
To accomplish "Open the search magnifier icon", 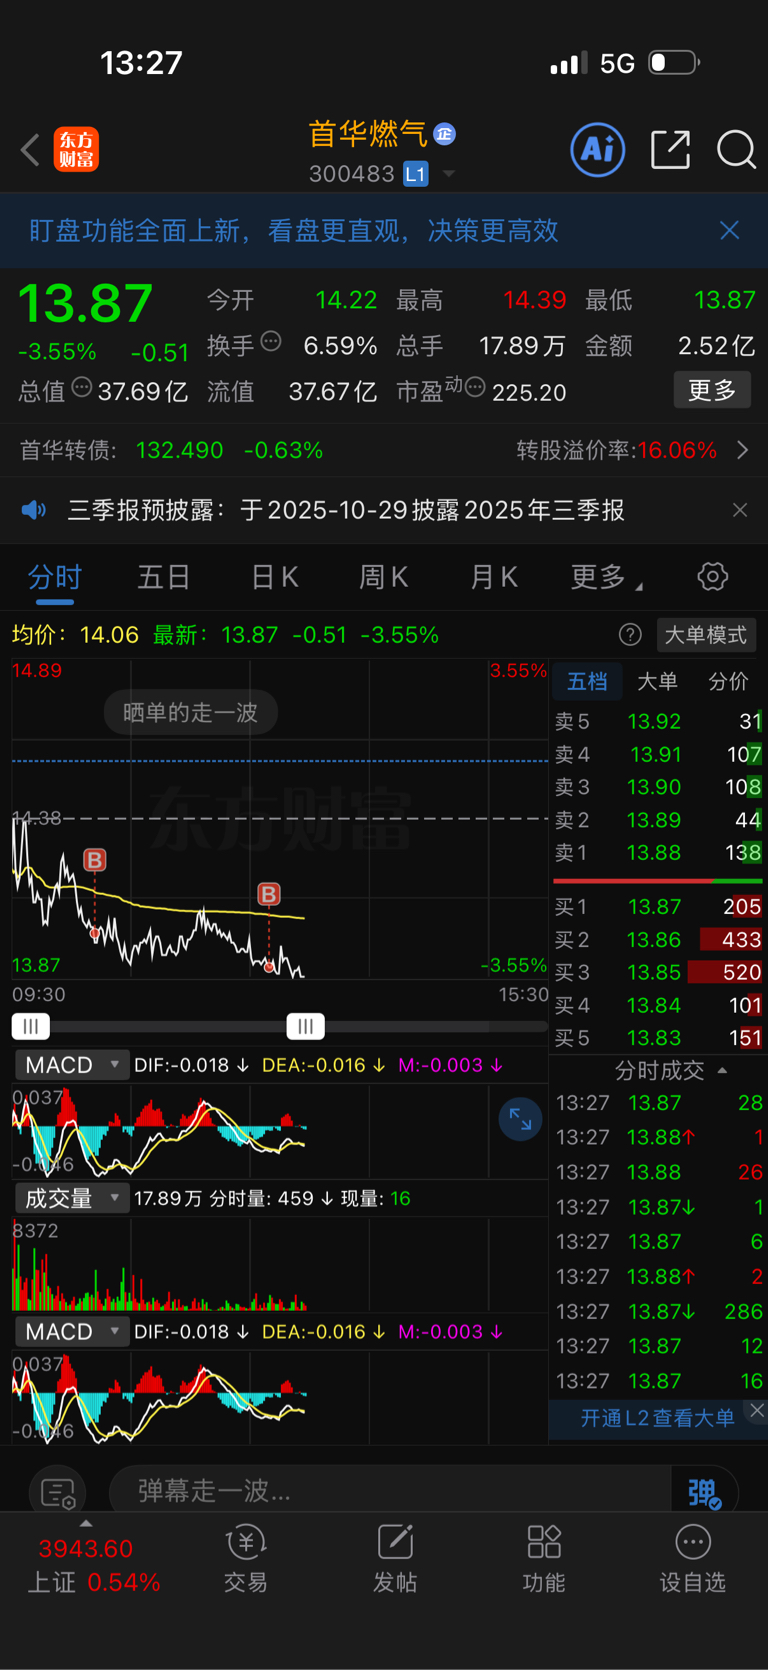I will point(736,150).
